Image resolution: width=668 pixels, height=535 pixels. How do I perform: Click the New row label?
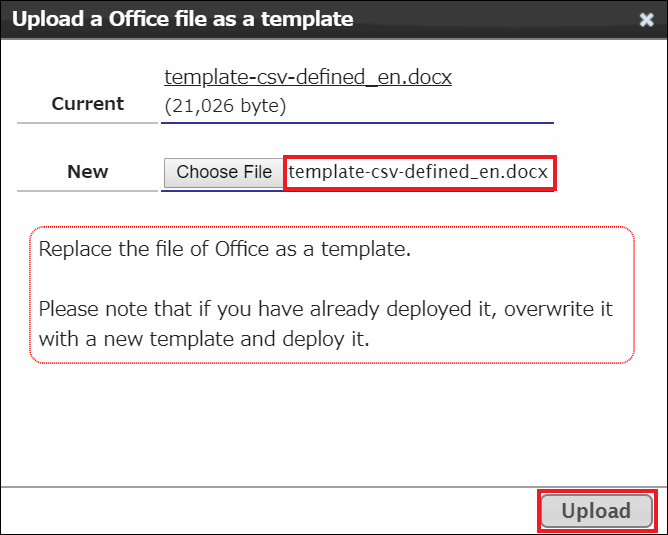[x=87, y=172]
